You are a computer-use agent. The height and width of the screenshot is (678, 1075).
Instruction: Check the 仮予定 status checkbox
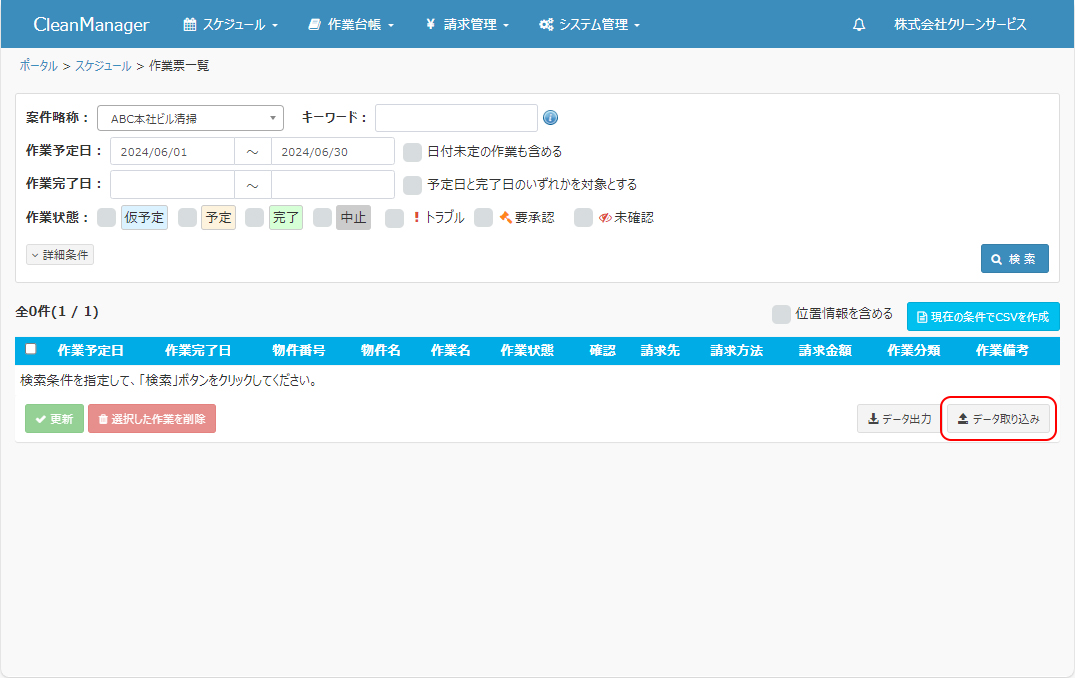(x=106, y=218)
